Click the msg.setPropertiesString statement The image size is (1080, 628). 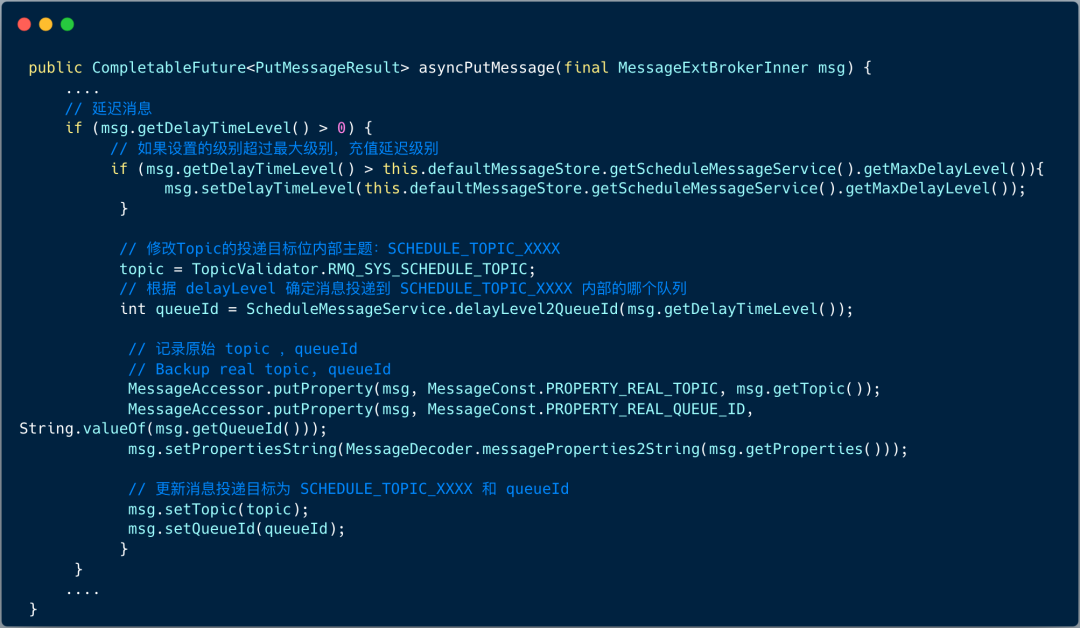[233, 449]
